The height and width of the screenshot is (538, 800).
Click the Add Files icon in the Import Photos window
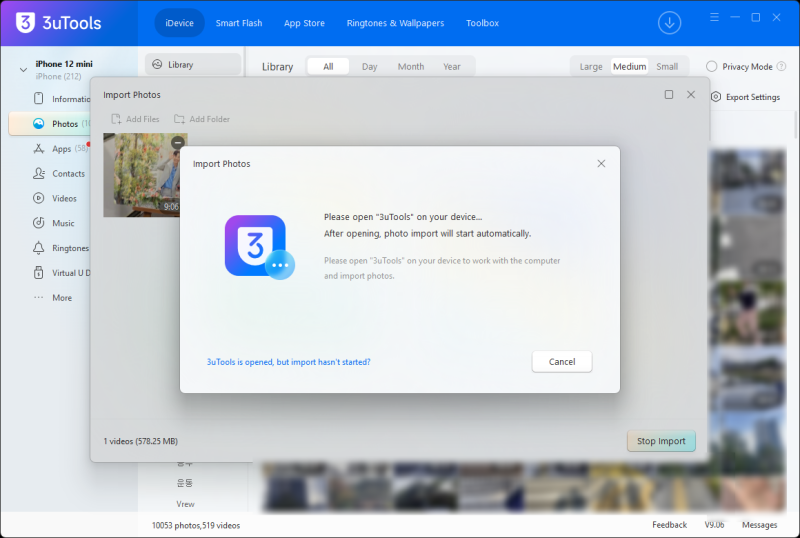point(116,119)
